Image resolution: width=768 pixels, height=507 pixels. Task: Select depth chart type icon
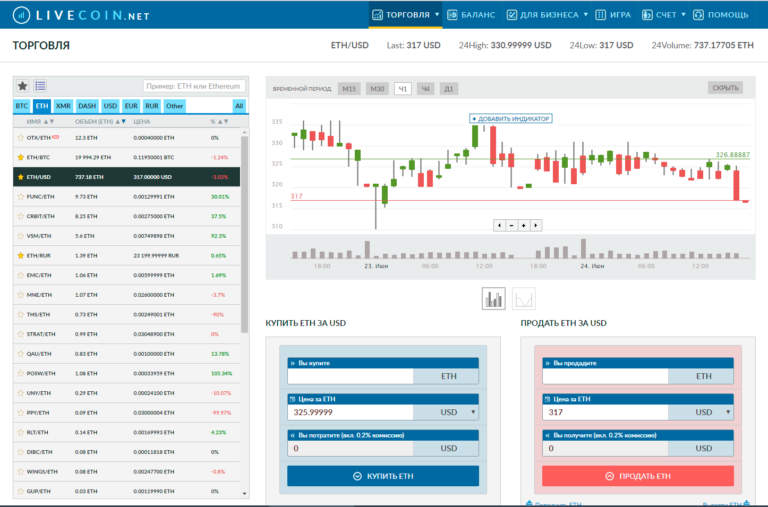pyautogui.click(x=524, y=298)
